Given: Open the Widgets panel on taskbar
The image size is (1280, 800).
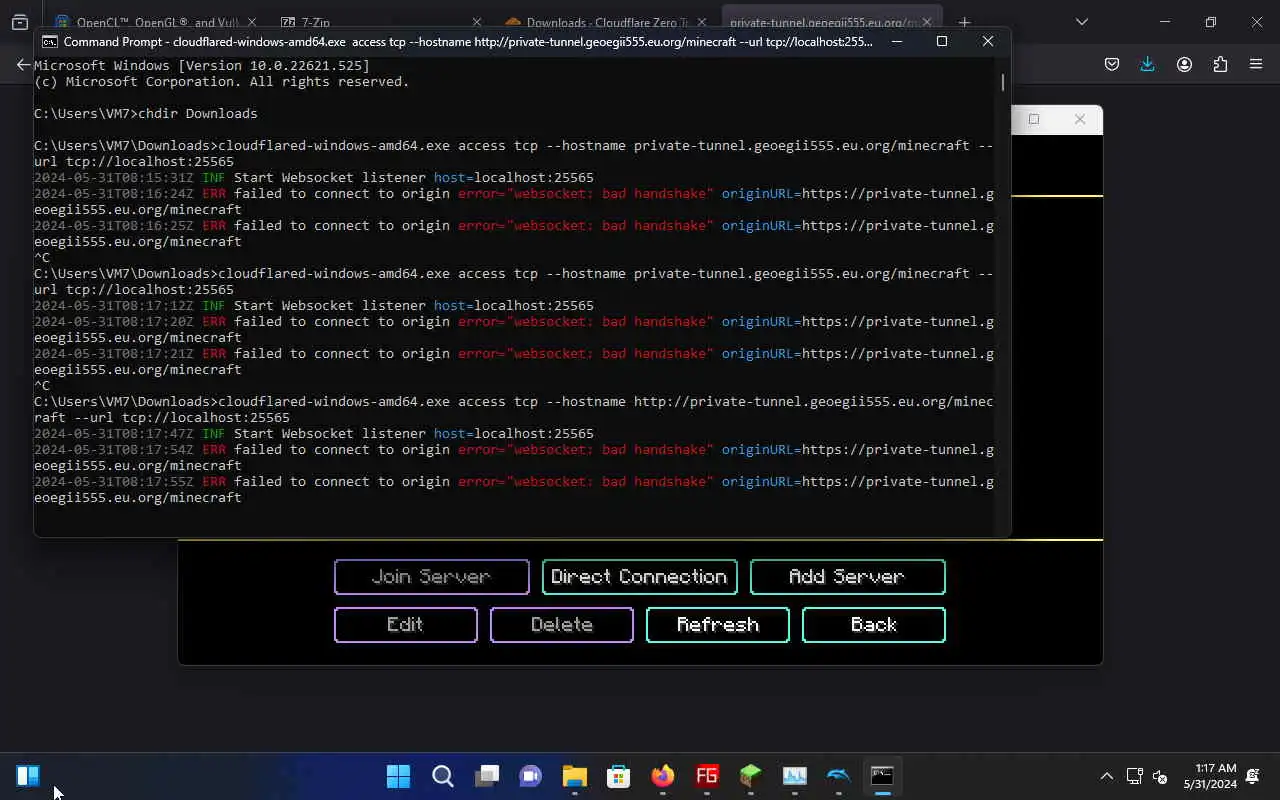Looking at the screenshot, I should (28, 776).
